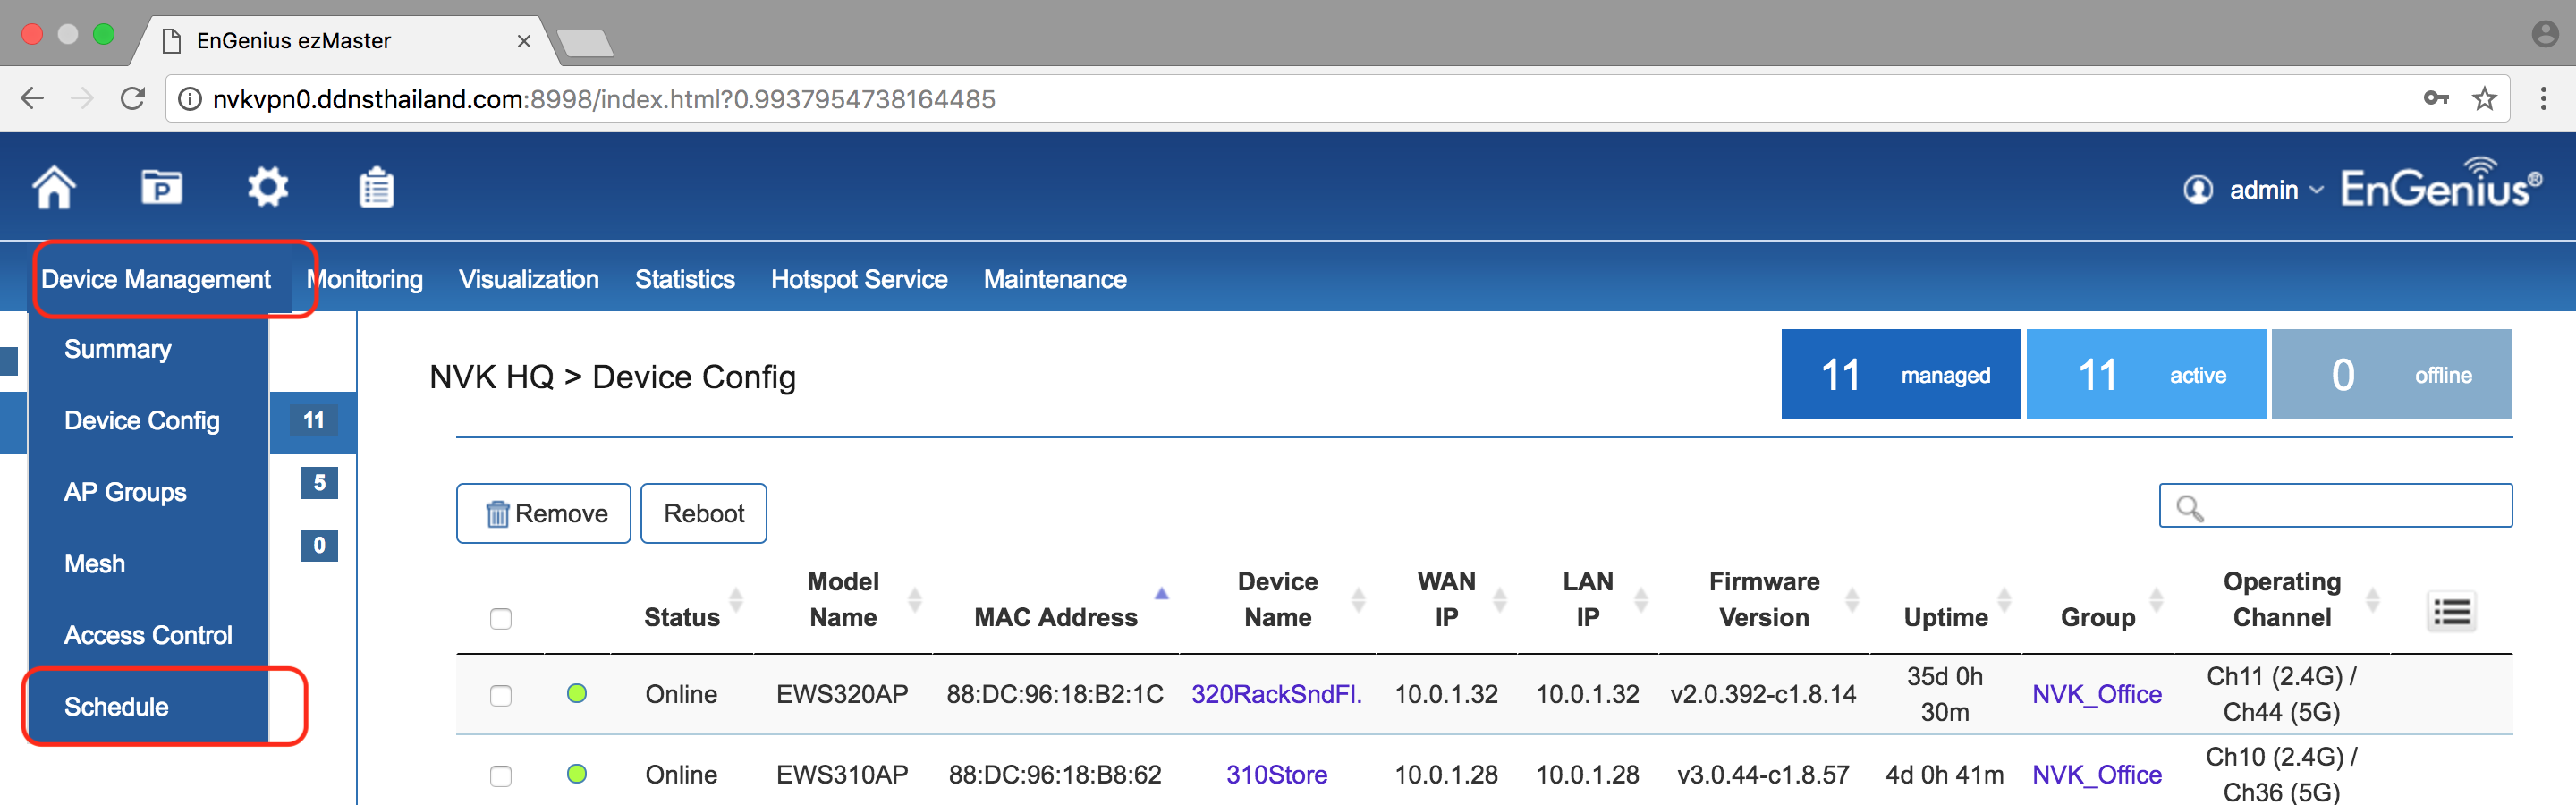Open the Device Management tab
The width and height of the screenshot is (2576, 805).
tap(156, 279)
